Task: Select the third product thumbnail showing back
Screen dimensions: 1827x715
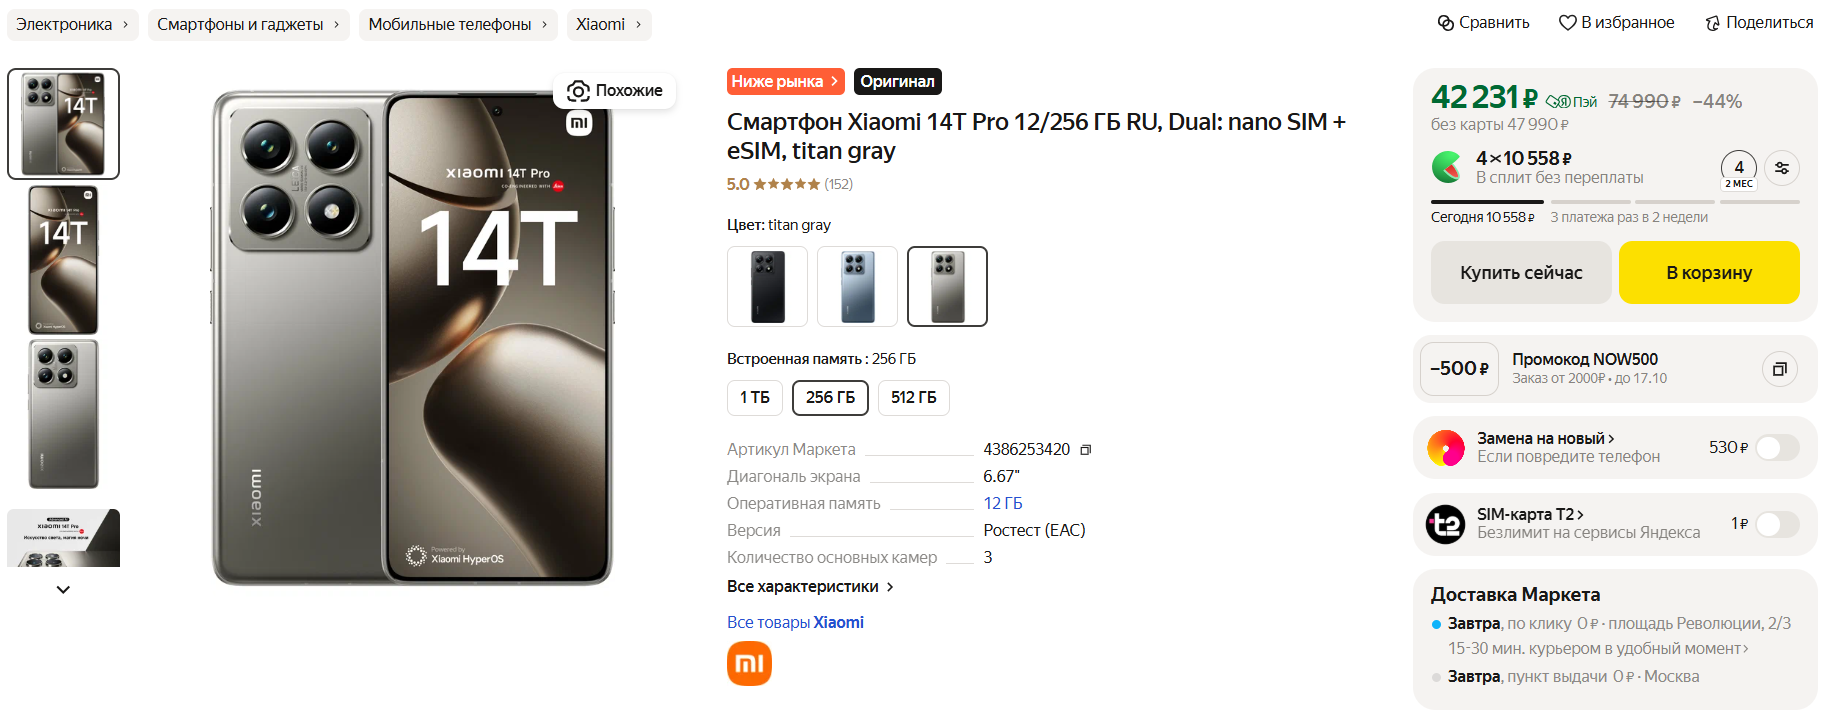Action: coord(64,414)
